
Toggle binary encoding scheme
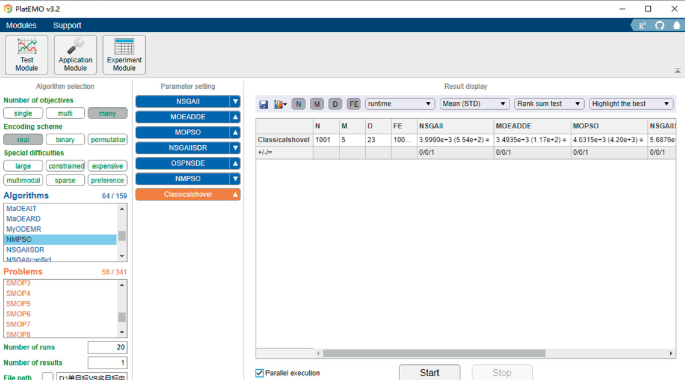pos(65,140)
